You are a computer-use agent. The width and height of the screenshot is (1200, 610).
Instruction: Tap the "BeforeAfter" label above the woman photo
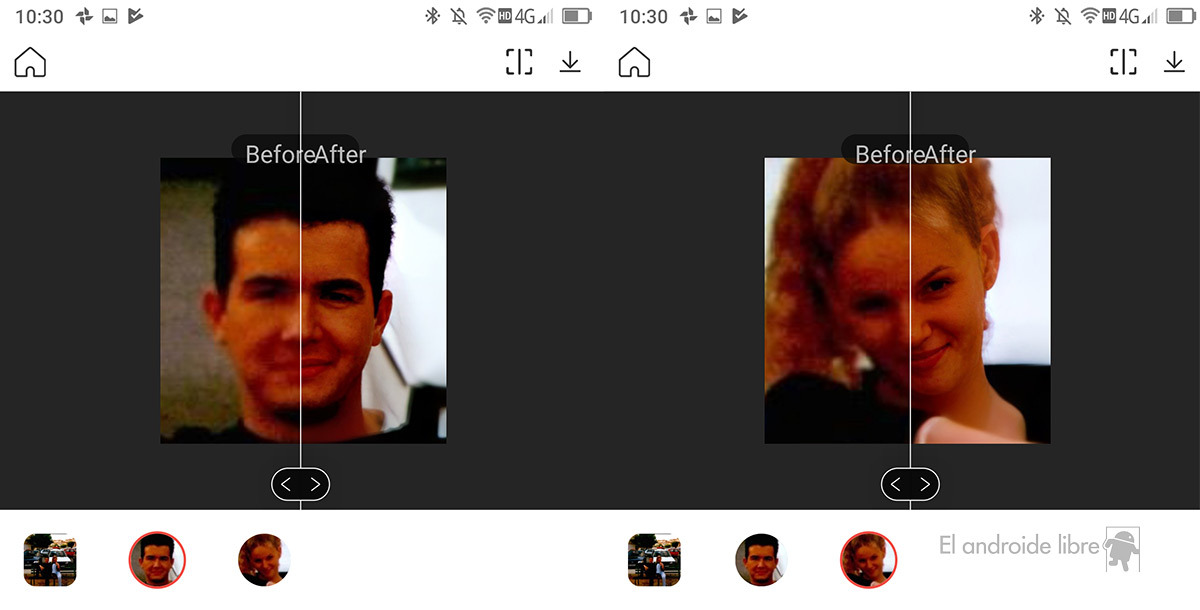click(x=915, y=154)
